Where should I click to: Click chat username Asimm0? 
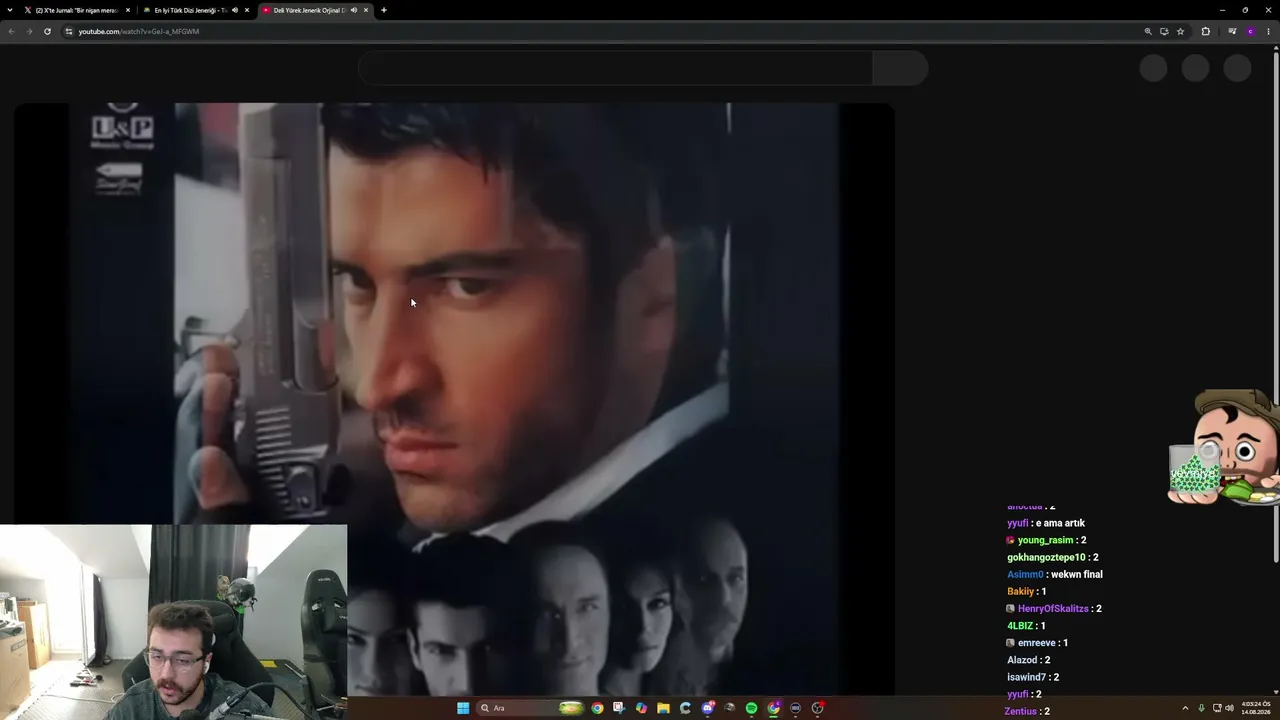click(1025, 574)
